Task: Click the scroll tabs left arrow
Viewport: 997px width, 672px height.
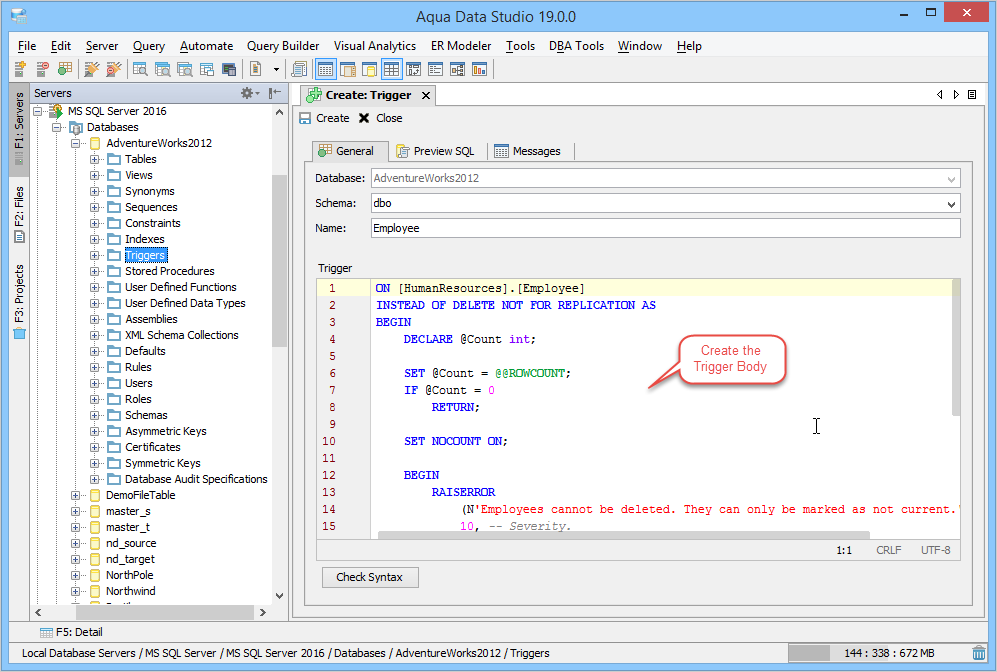Action: (x=940, y=95)
